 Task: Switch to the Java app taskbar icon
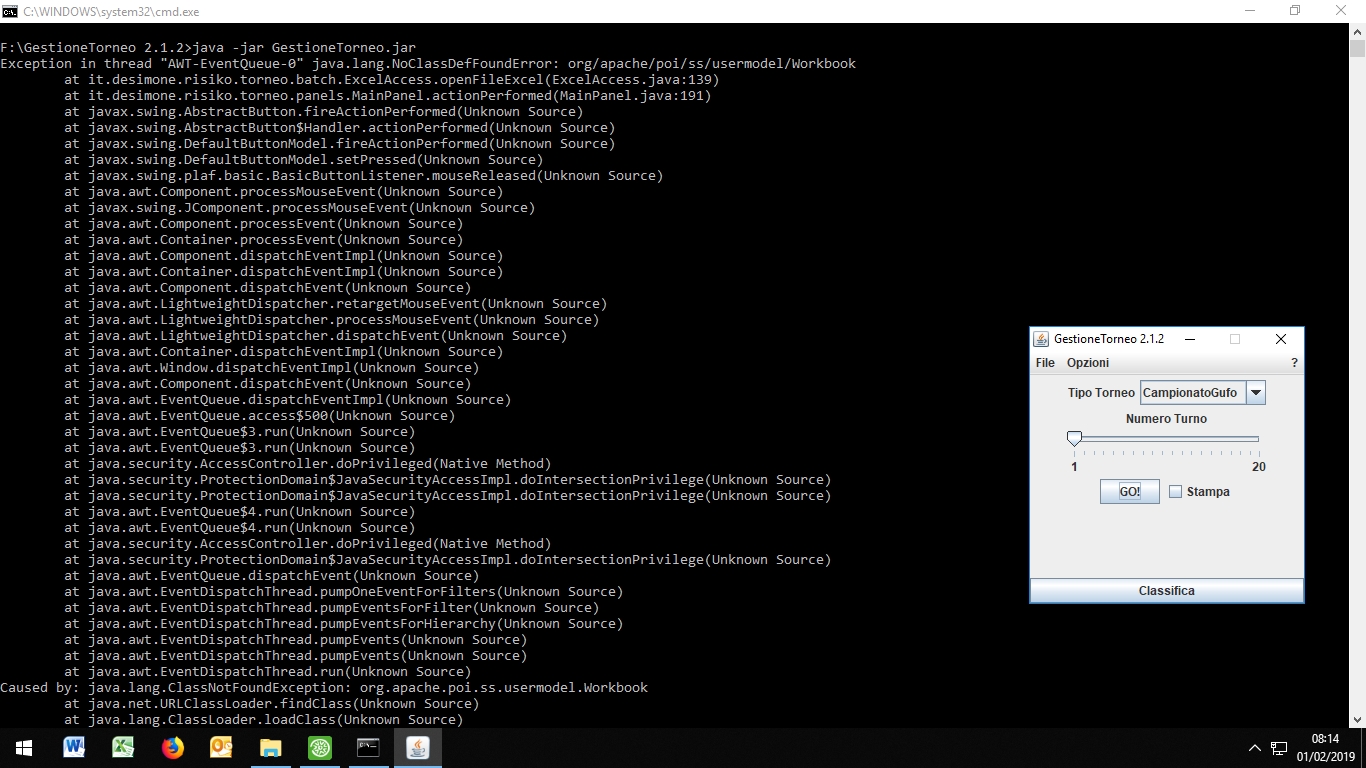(x=418, y=748)
